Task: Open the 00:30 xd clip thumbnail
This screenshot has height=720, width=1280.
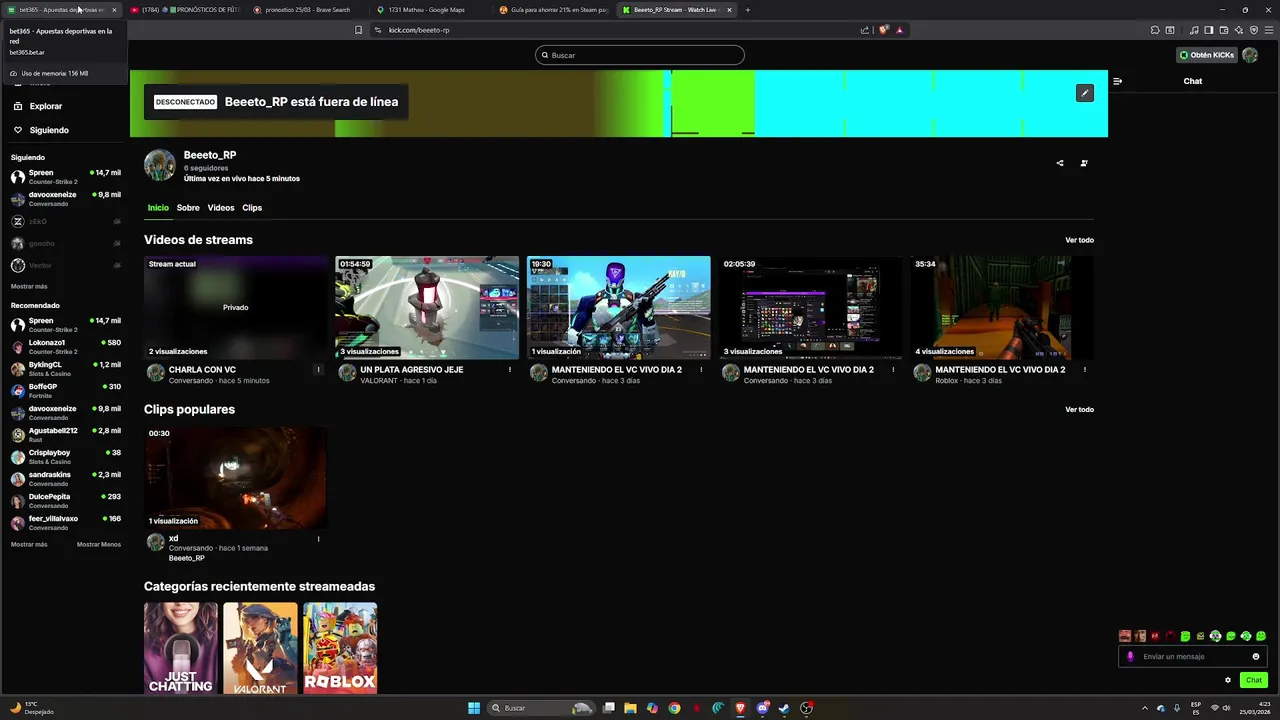Action: (x=235, y=477)
